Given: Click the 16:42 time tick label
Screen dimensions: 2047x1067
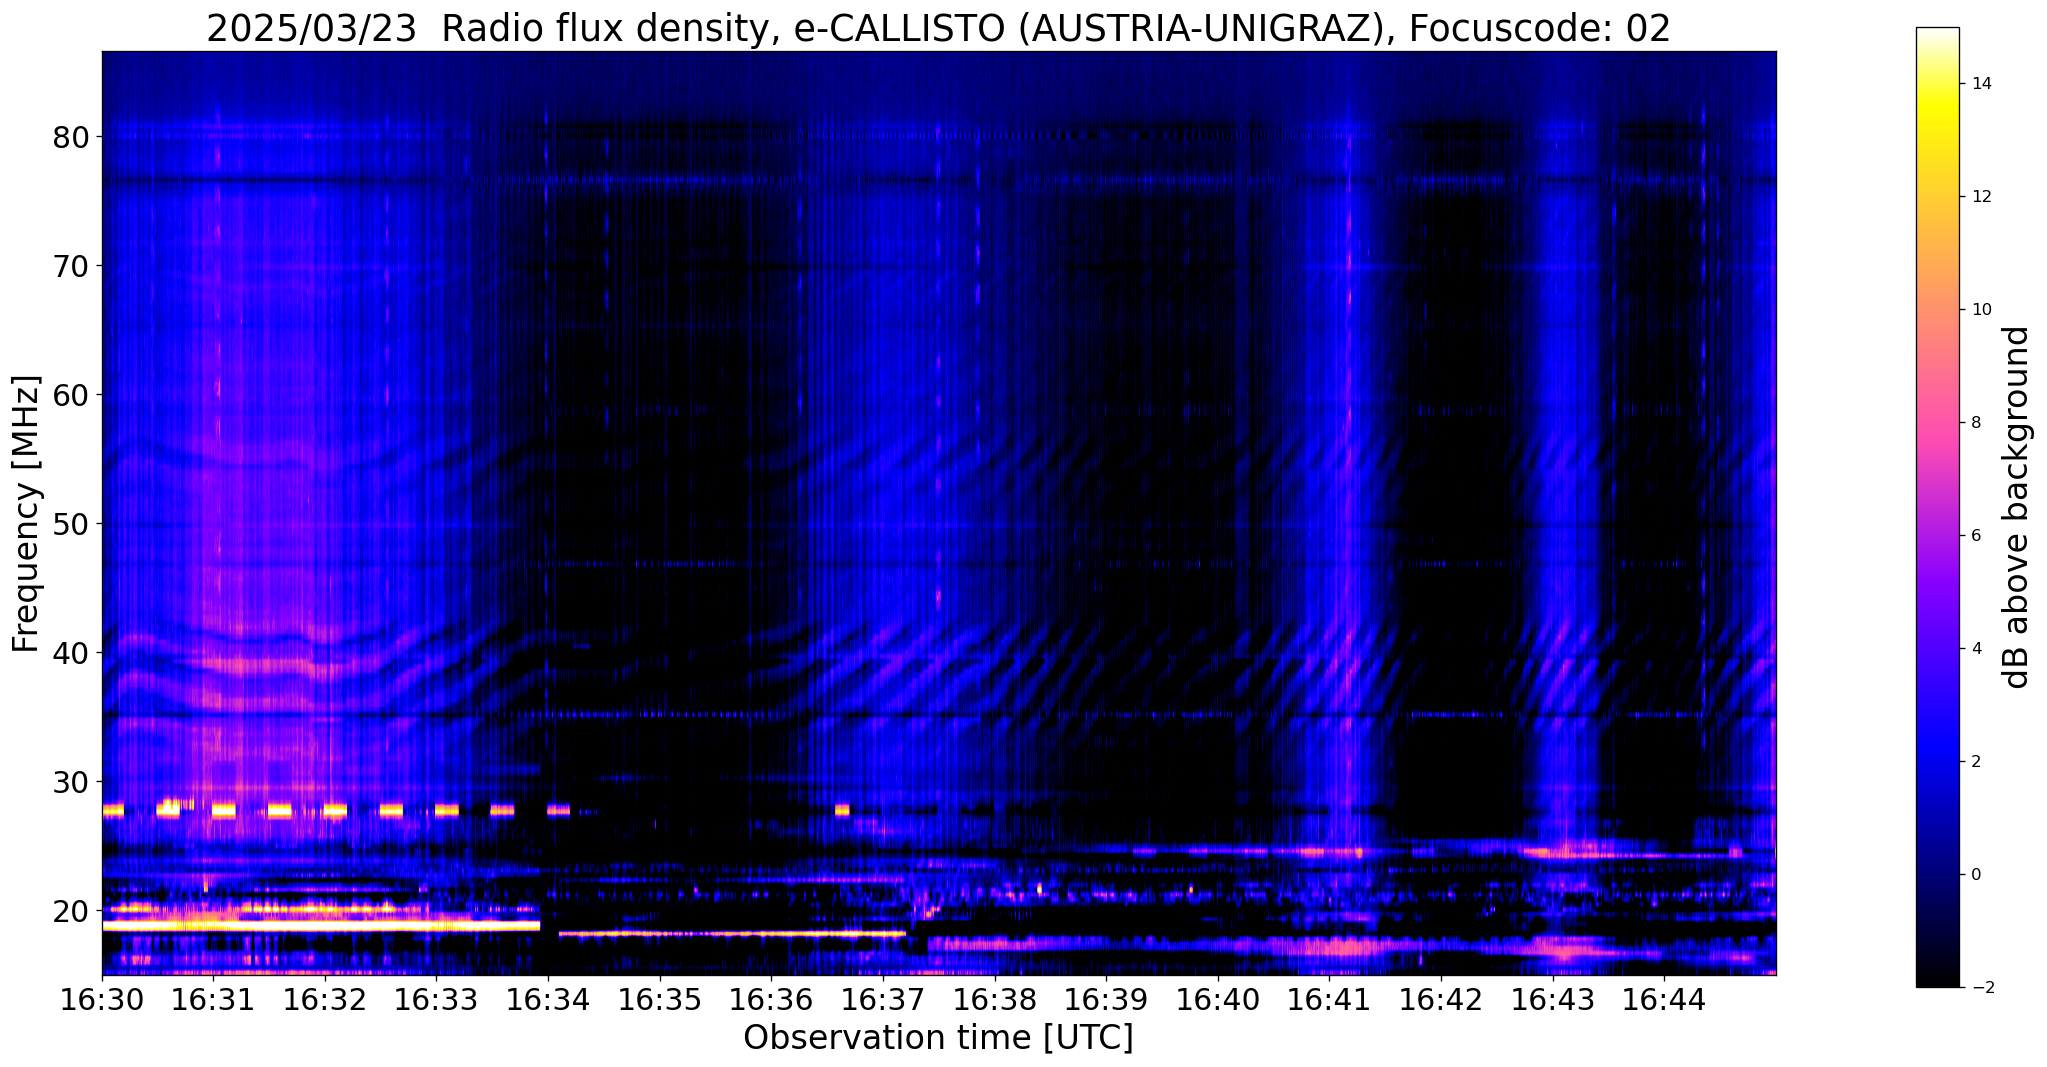Looking at the screenshot, I should 1441,1000.
